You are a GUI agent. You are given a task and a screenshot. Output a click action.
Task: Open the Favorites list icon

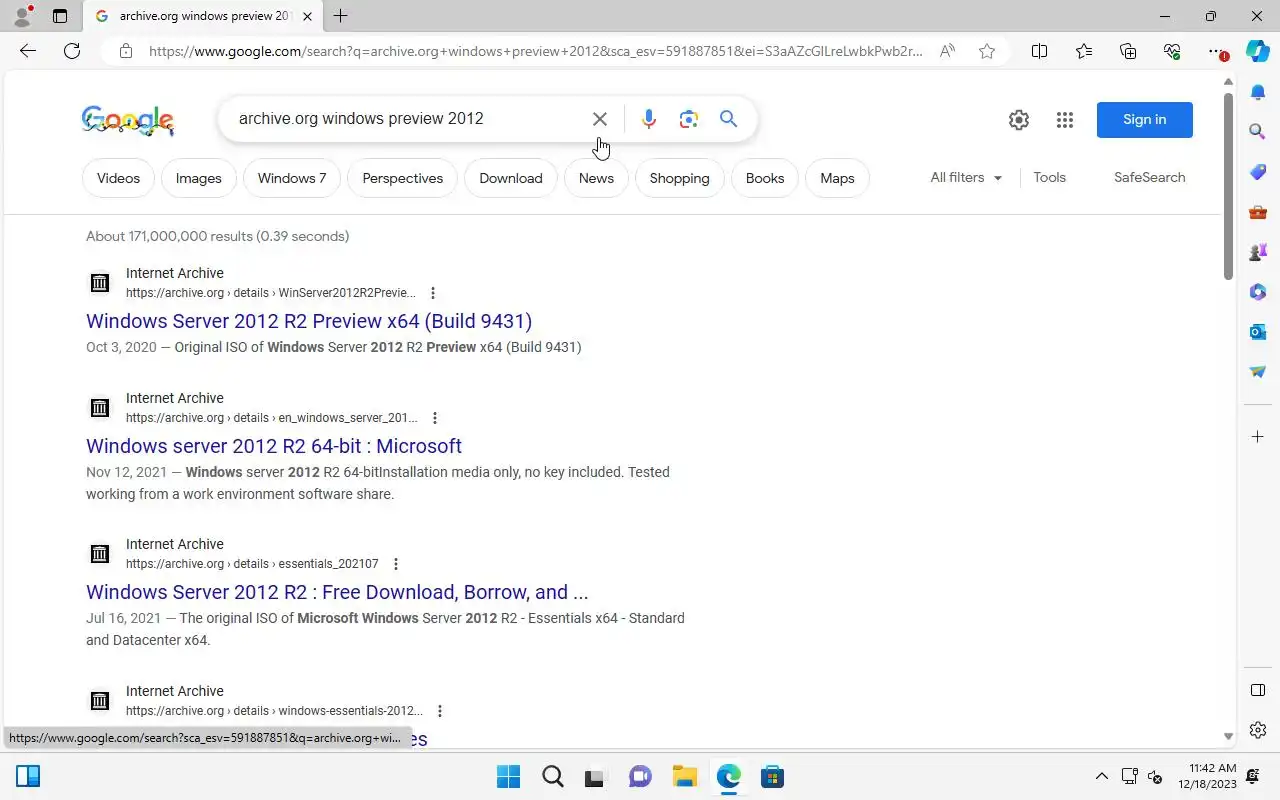(x=1084, y=51)
